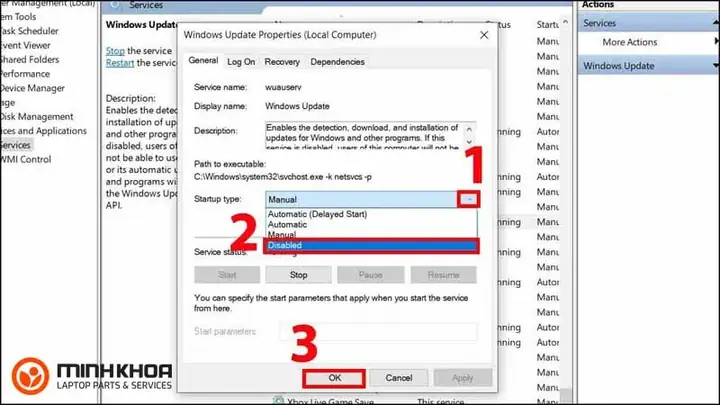Select WMI Control in left tree
This screenshot has width=720, height=405.
pos(26,159)
